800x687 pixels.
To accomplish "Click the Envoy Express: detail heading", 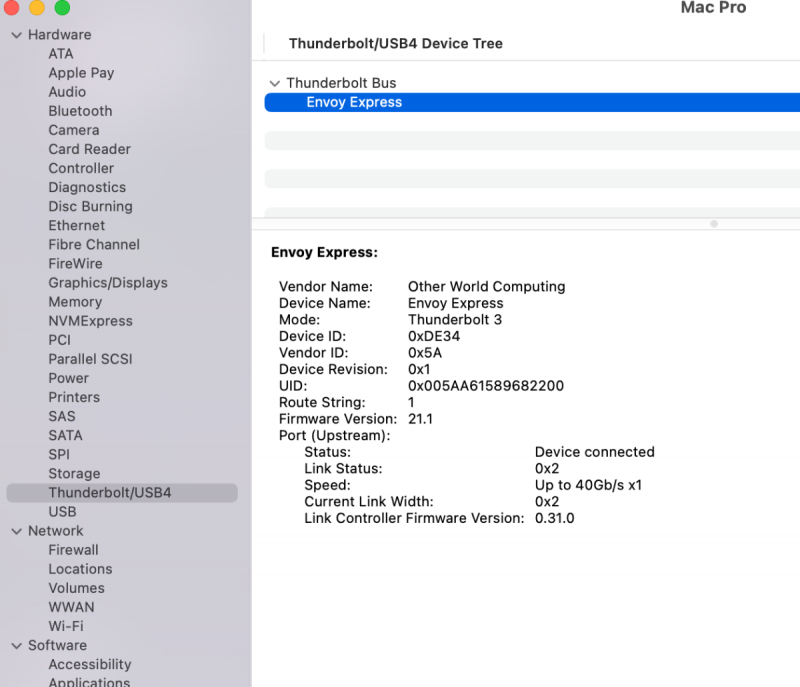I will pyautogui.click(x=324, y=252).
